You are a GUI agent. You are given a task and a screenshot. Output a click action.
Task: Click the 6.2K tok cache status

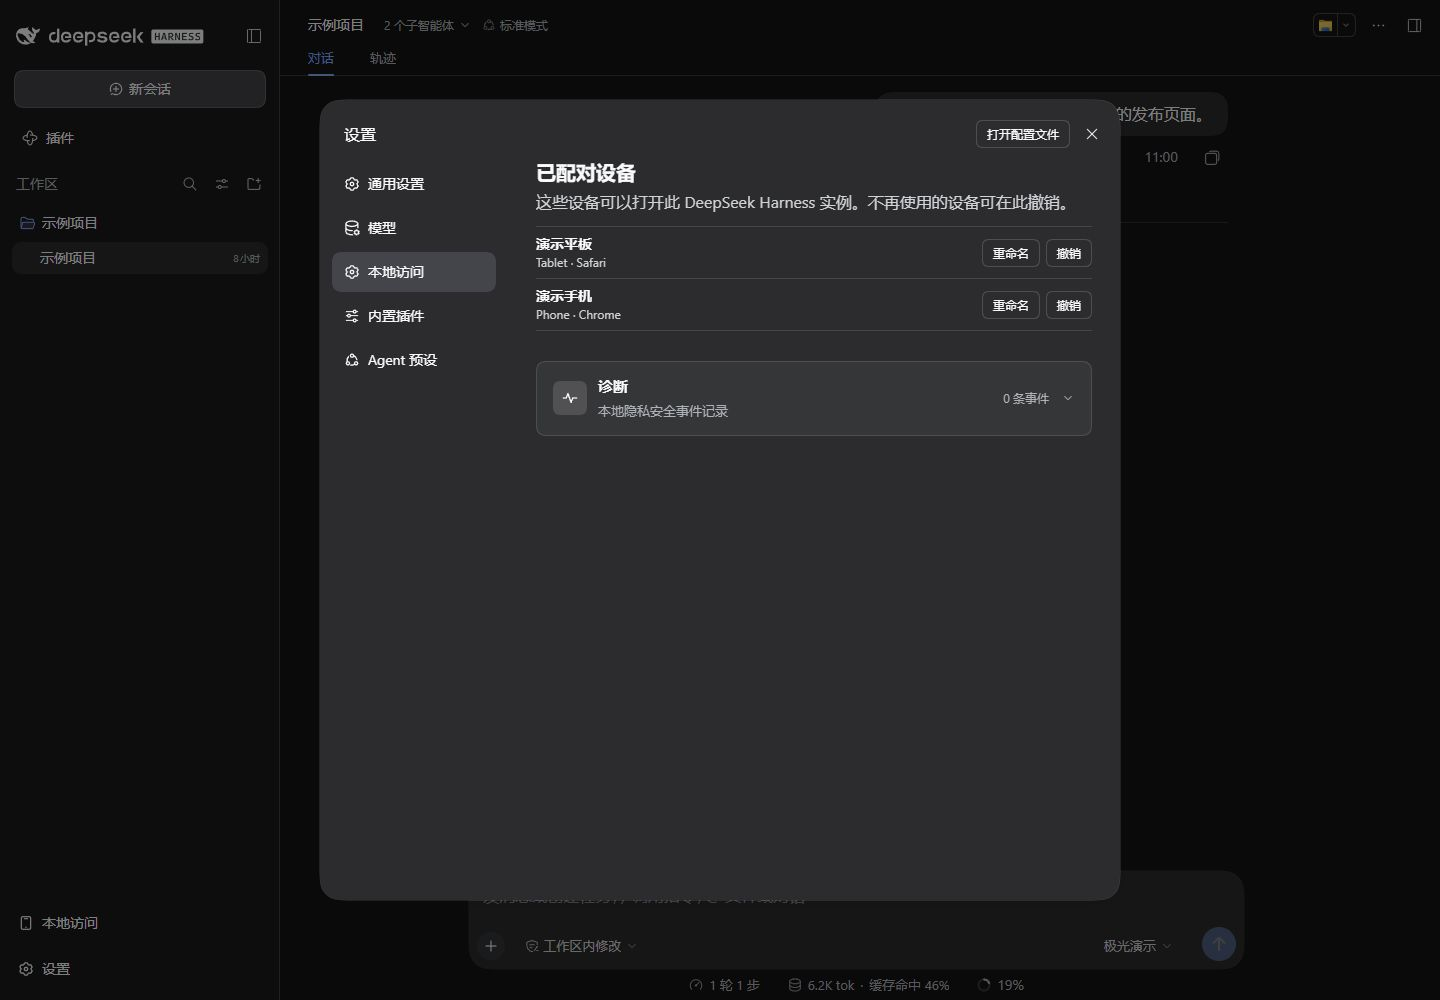point(869,985)
